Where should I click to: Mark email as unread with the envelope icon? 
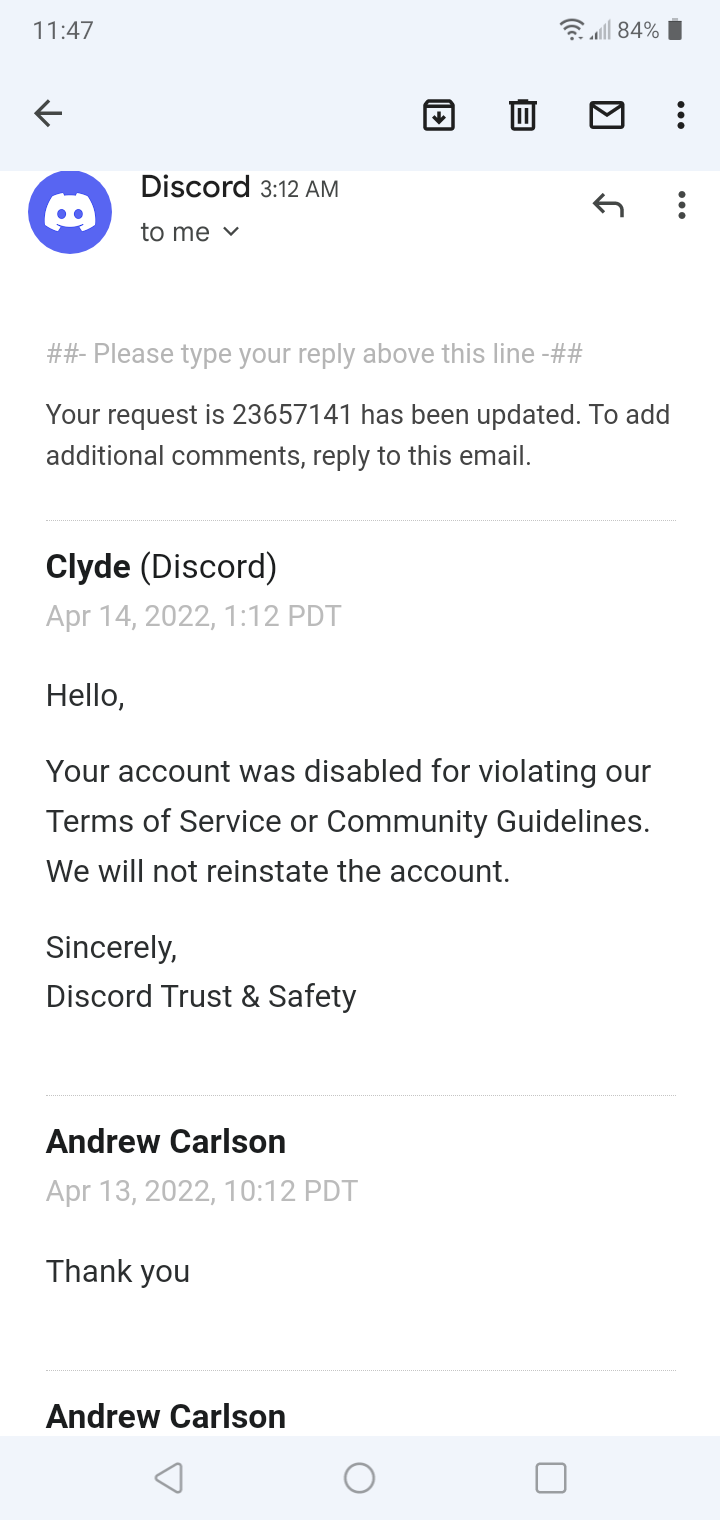click(x=607, y=115)
